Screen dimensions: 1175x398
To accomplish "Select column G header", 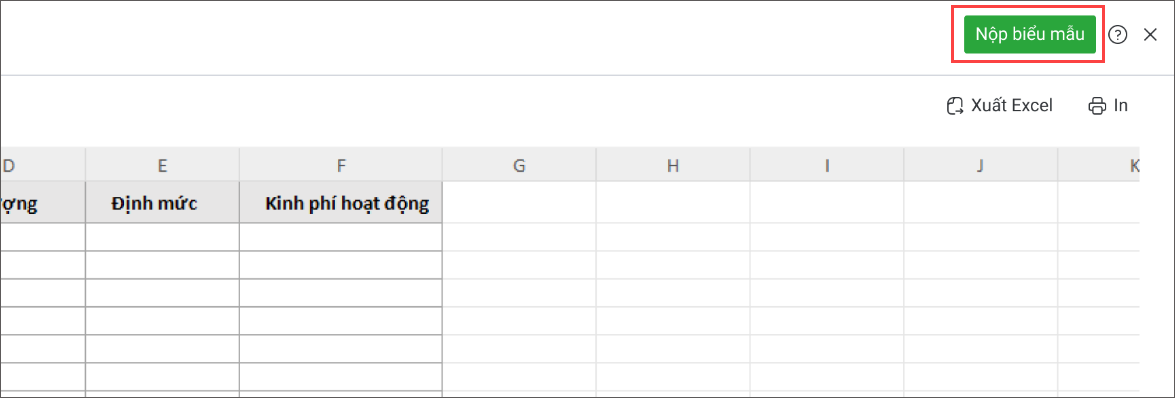I will coord(519,166).
